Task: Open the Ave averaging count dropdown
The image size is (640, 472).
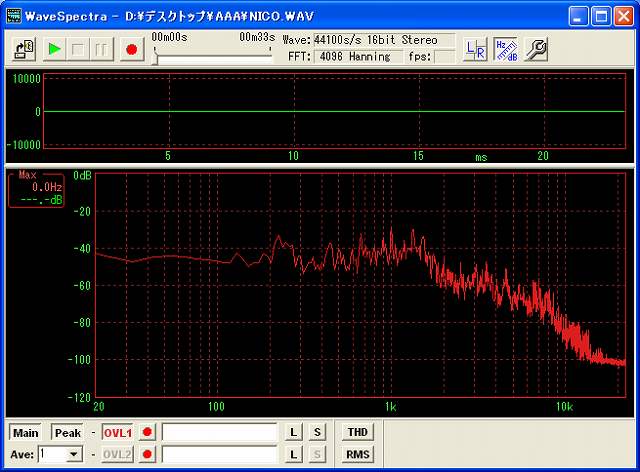Action: 74,454
